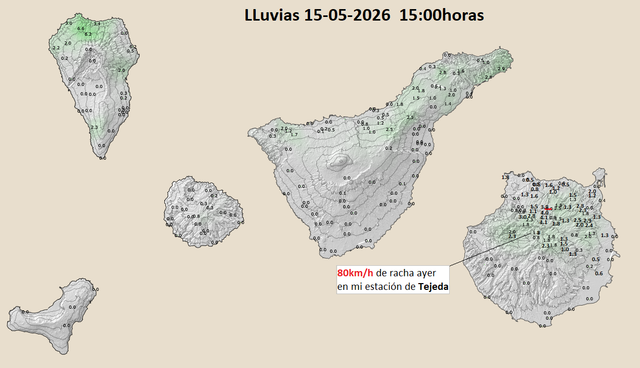640x368 pixels.
Task: Click the red station marker on Gran Canaria
Action: point(548,209)
